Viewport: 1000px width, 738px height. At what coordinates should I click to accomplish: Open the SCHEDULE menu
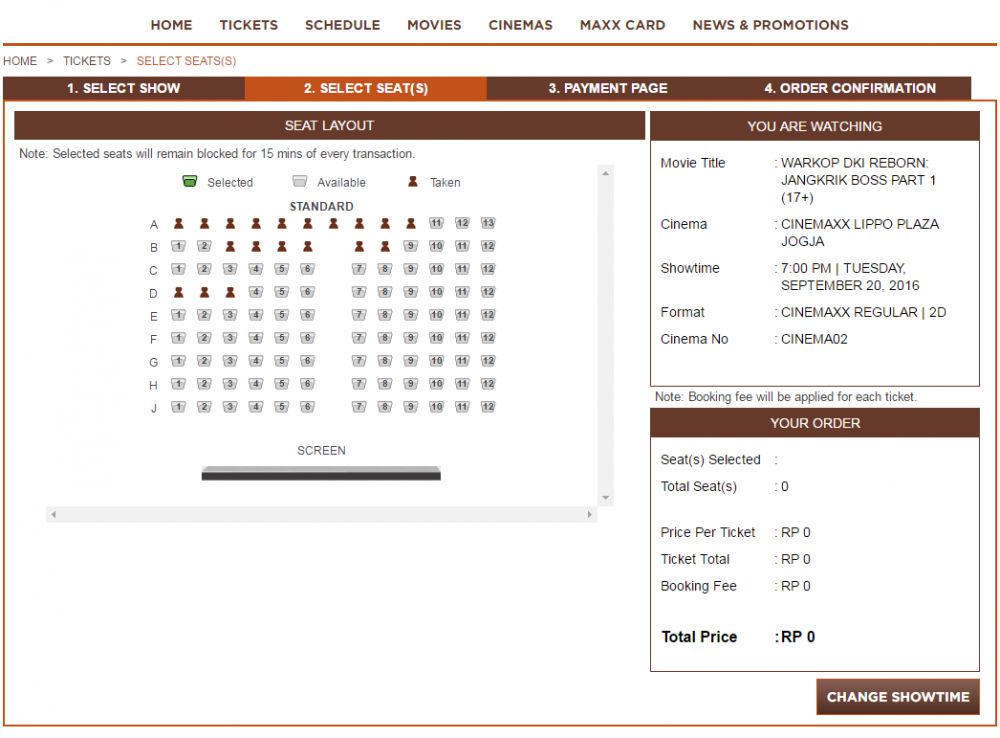pyautogui.click(x=342, y=25)
